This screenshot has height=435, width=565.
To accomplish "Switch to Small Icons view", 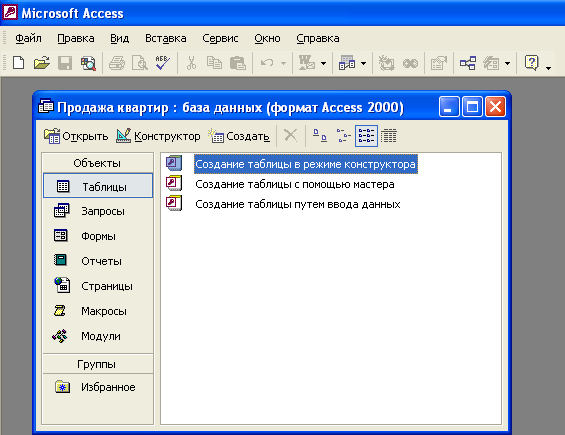I will click(x=343, y=136).
